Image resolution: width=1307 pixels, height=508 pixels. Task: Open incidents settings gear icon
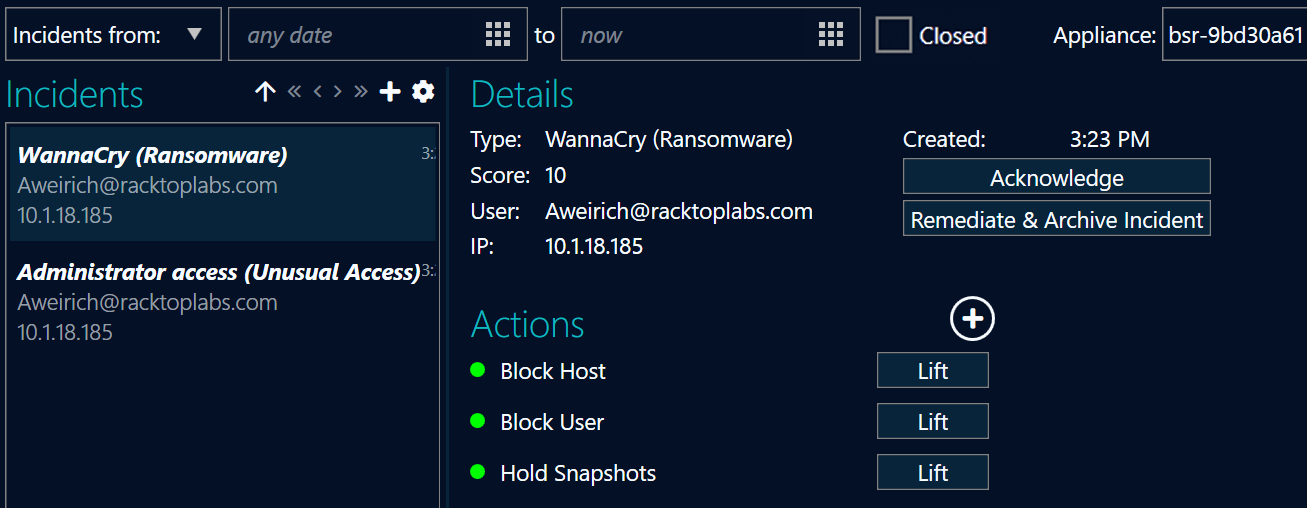tap(423, 92)
